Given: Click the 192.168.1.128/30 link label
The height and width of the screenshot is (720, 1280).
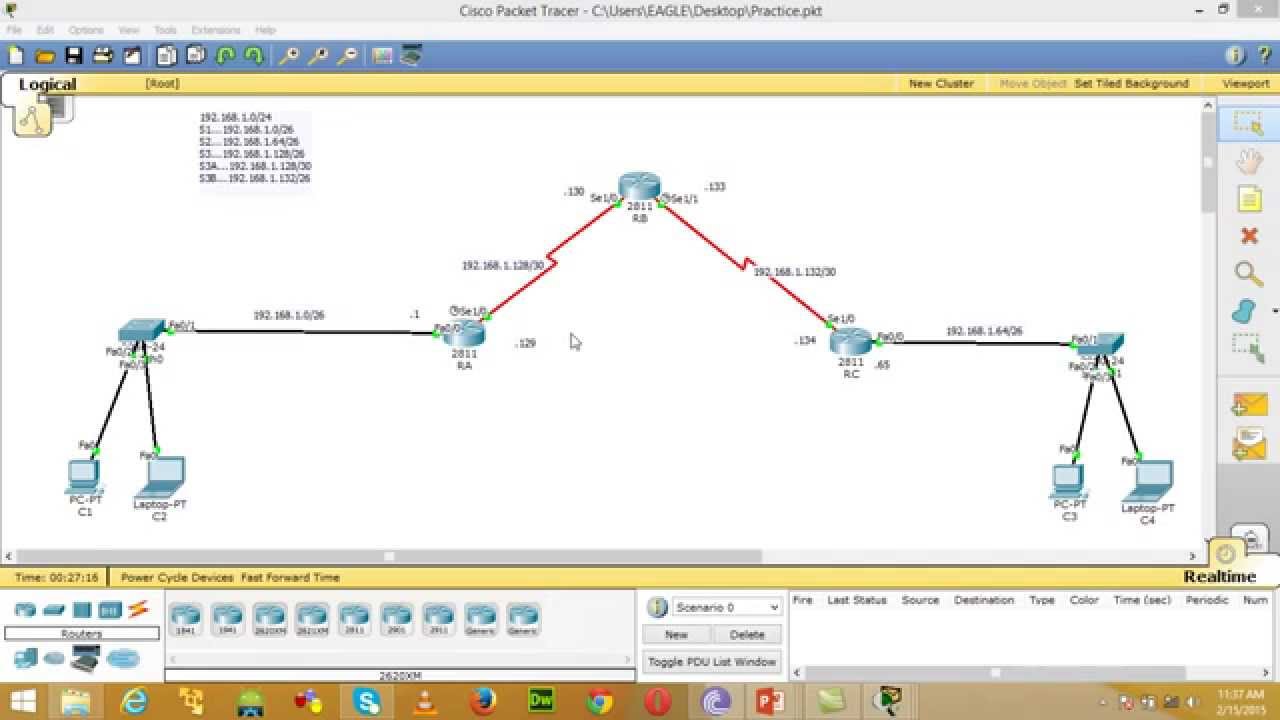Looking at the screenshot, I should pyautogui.click(x=503, y=266).
